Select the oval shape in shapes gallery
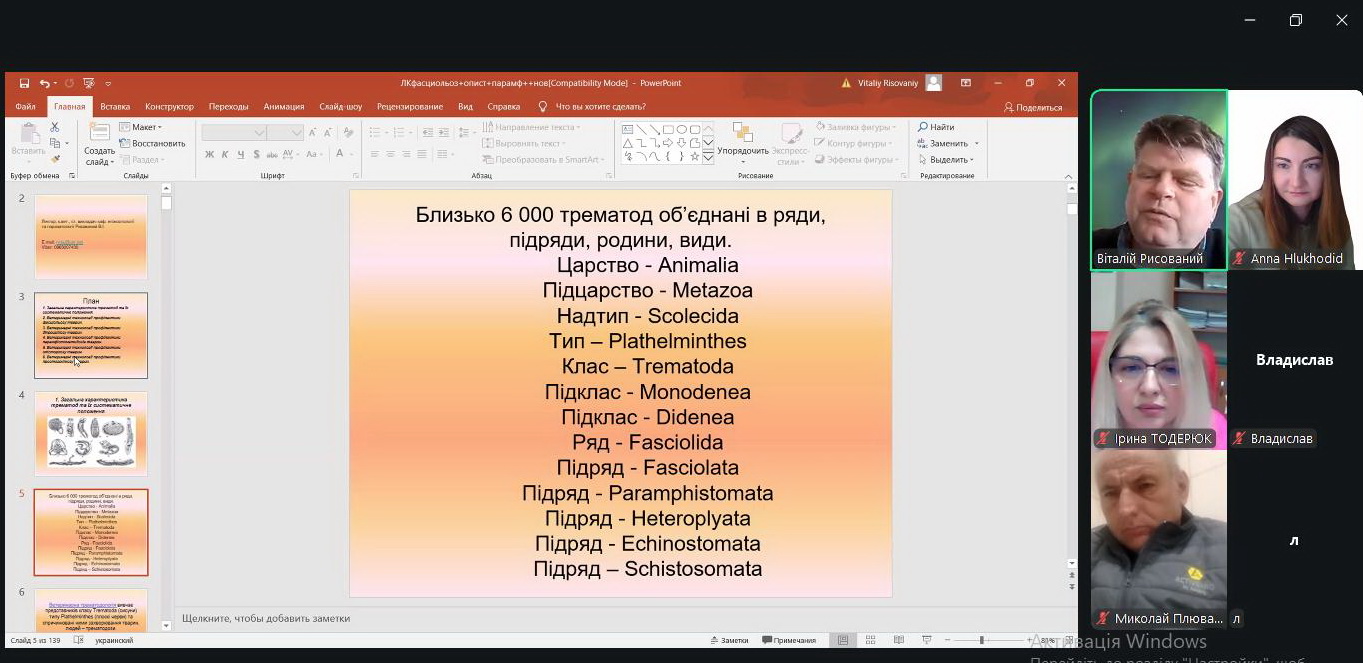 pyautogui.click(x=681, y=129)
